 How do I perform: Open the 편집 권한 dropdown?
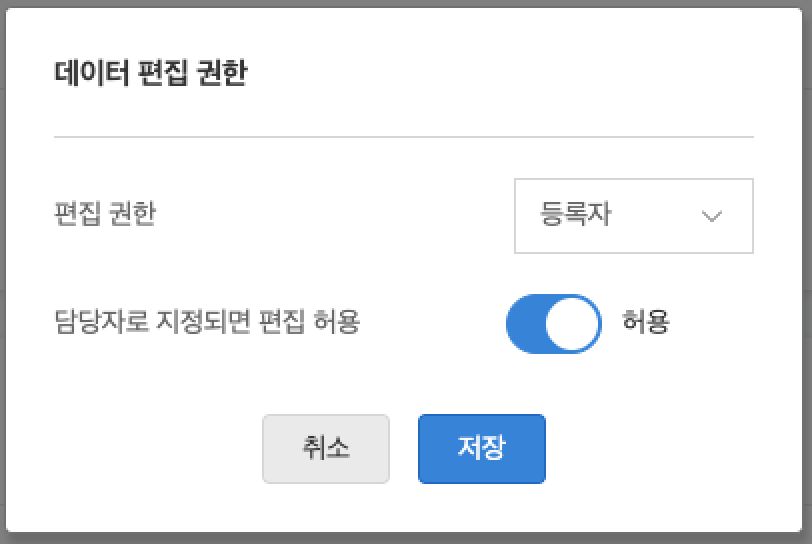633,216
